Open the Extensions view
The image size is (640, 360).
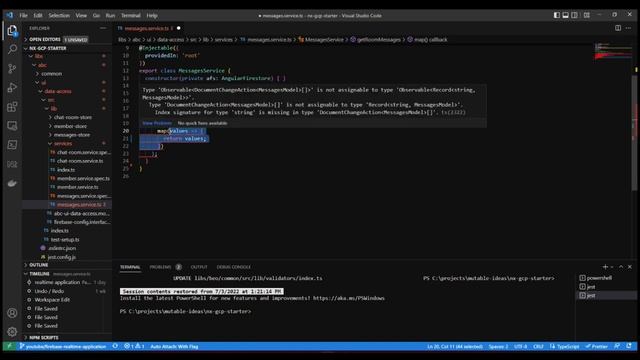12,107
